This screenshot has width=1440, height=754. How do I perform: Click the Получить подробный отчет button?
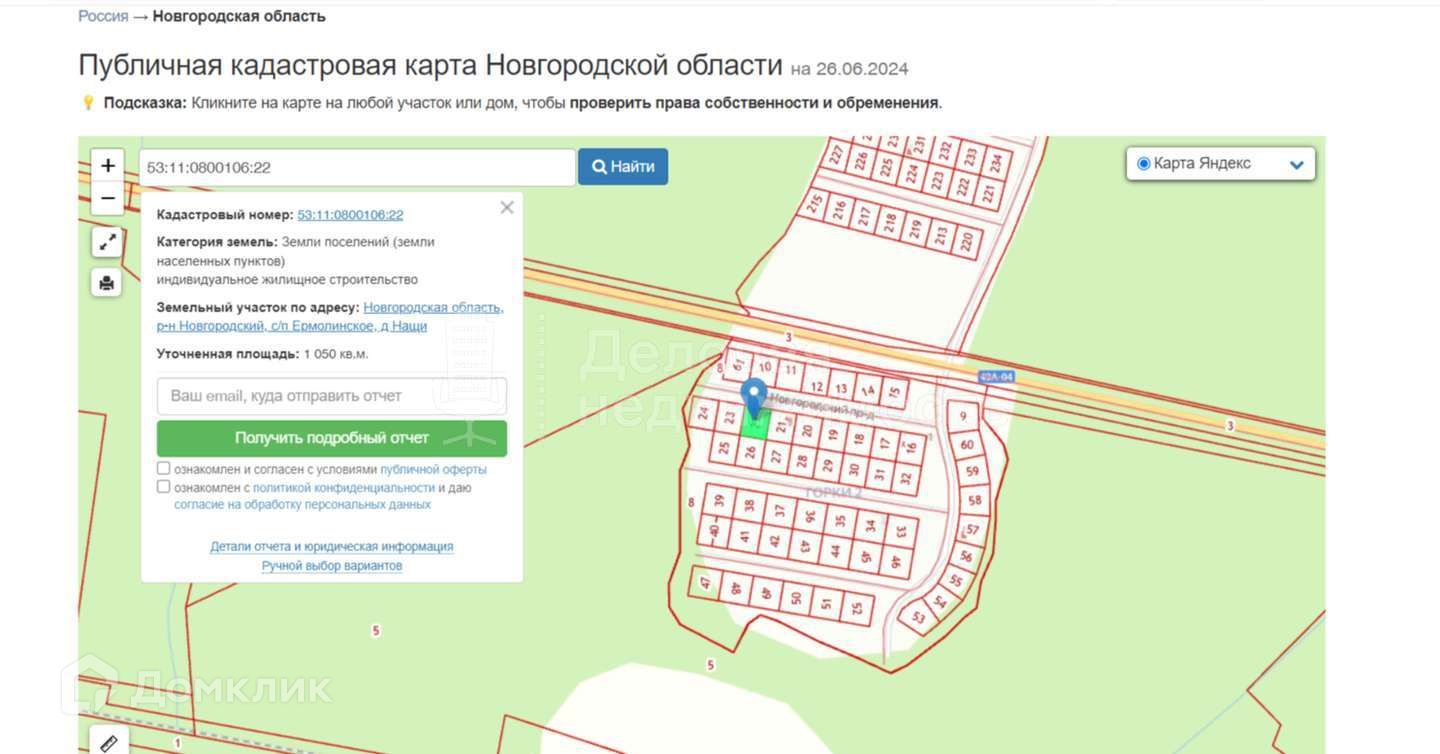click(332, 438)
